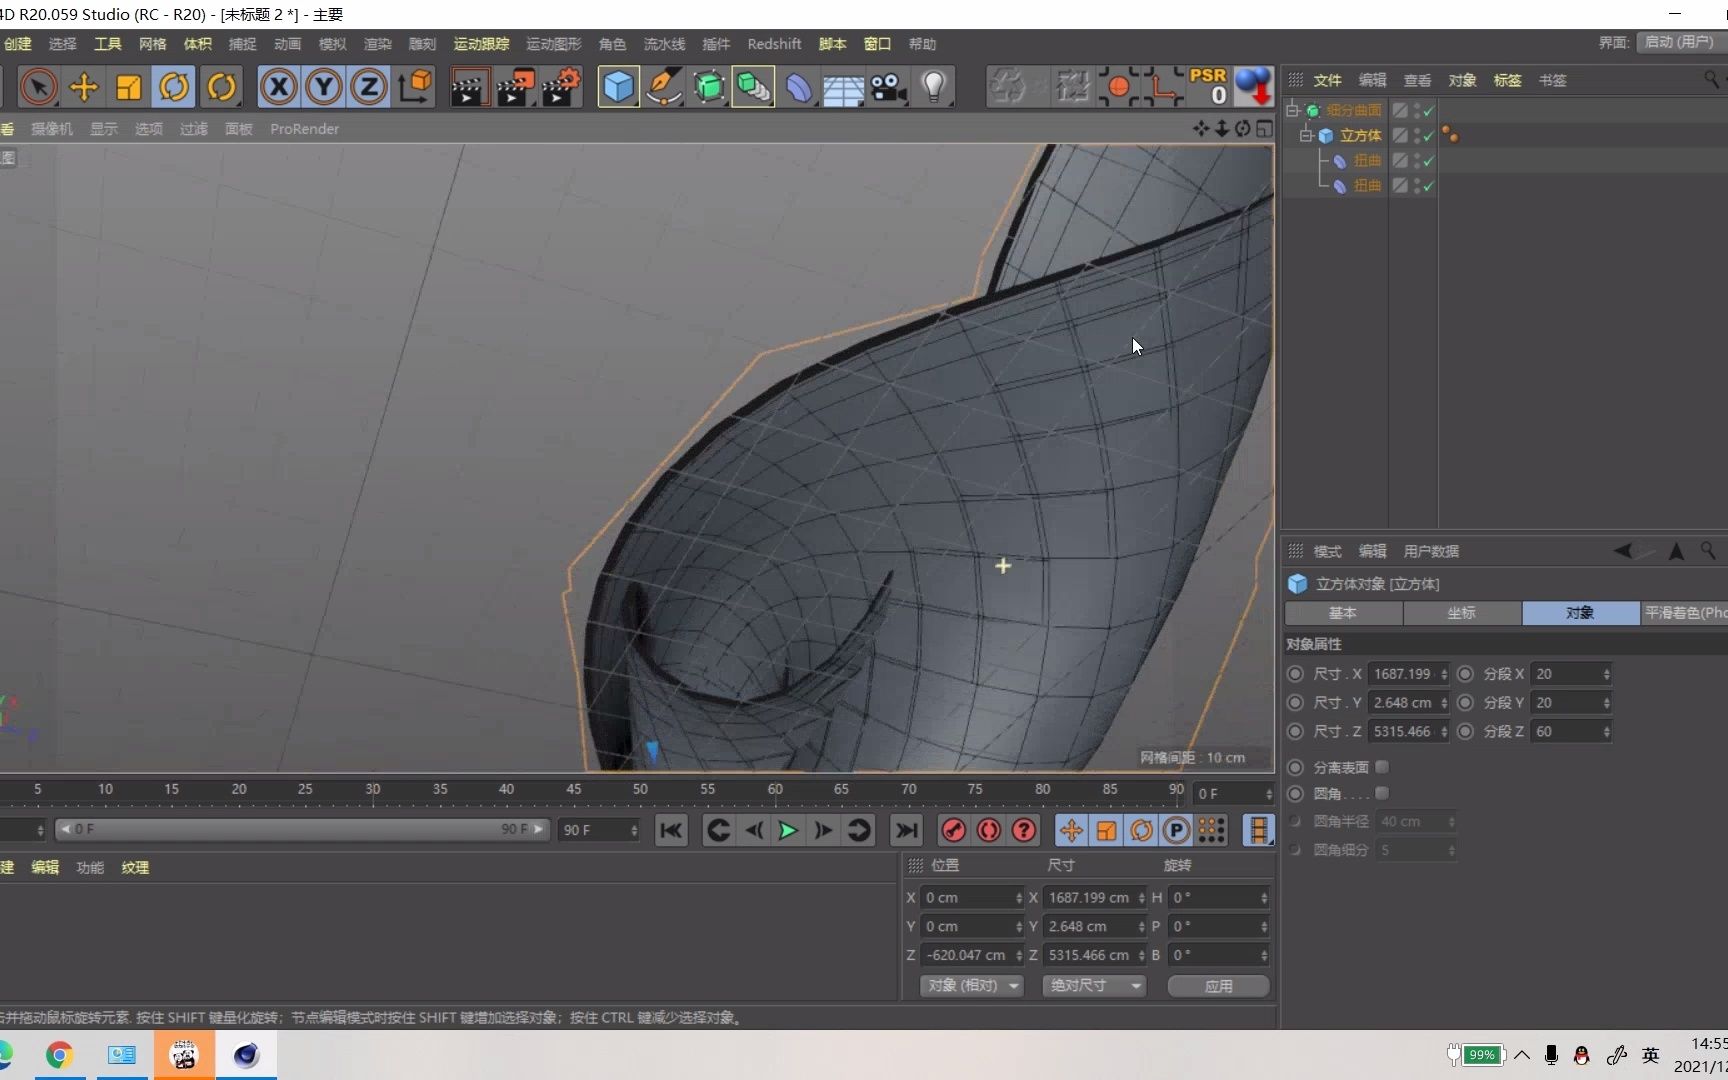
Task: Open the 渲染 menu in menu bar
Action: pos(377,44)
